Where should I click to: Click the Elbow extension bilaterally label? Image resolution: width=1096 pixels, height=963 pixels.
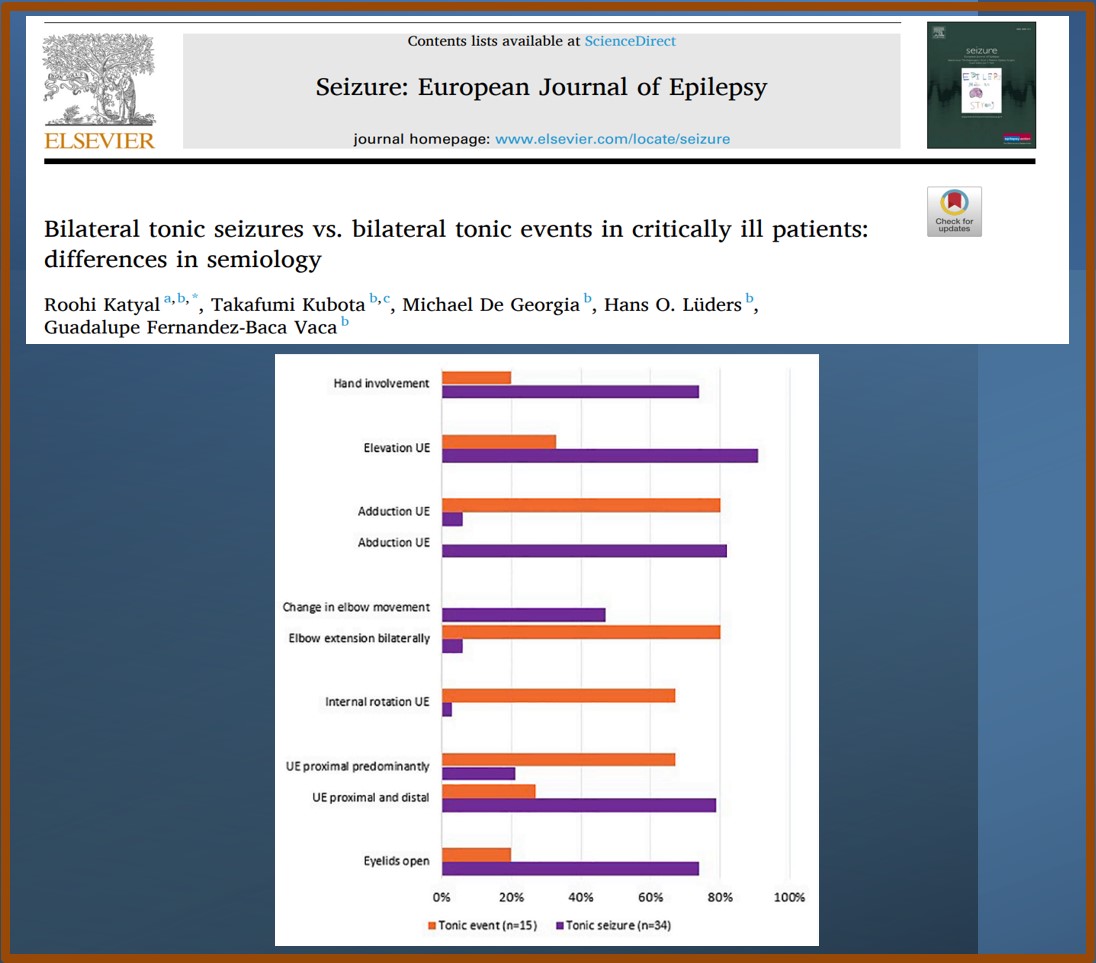(x=359, y=638)
